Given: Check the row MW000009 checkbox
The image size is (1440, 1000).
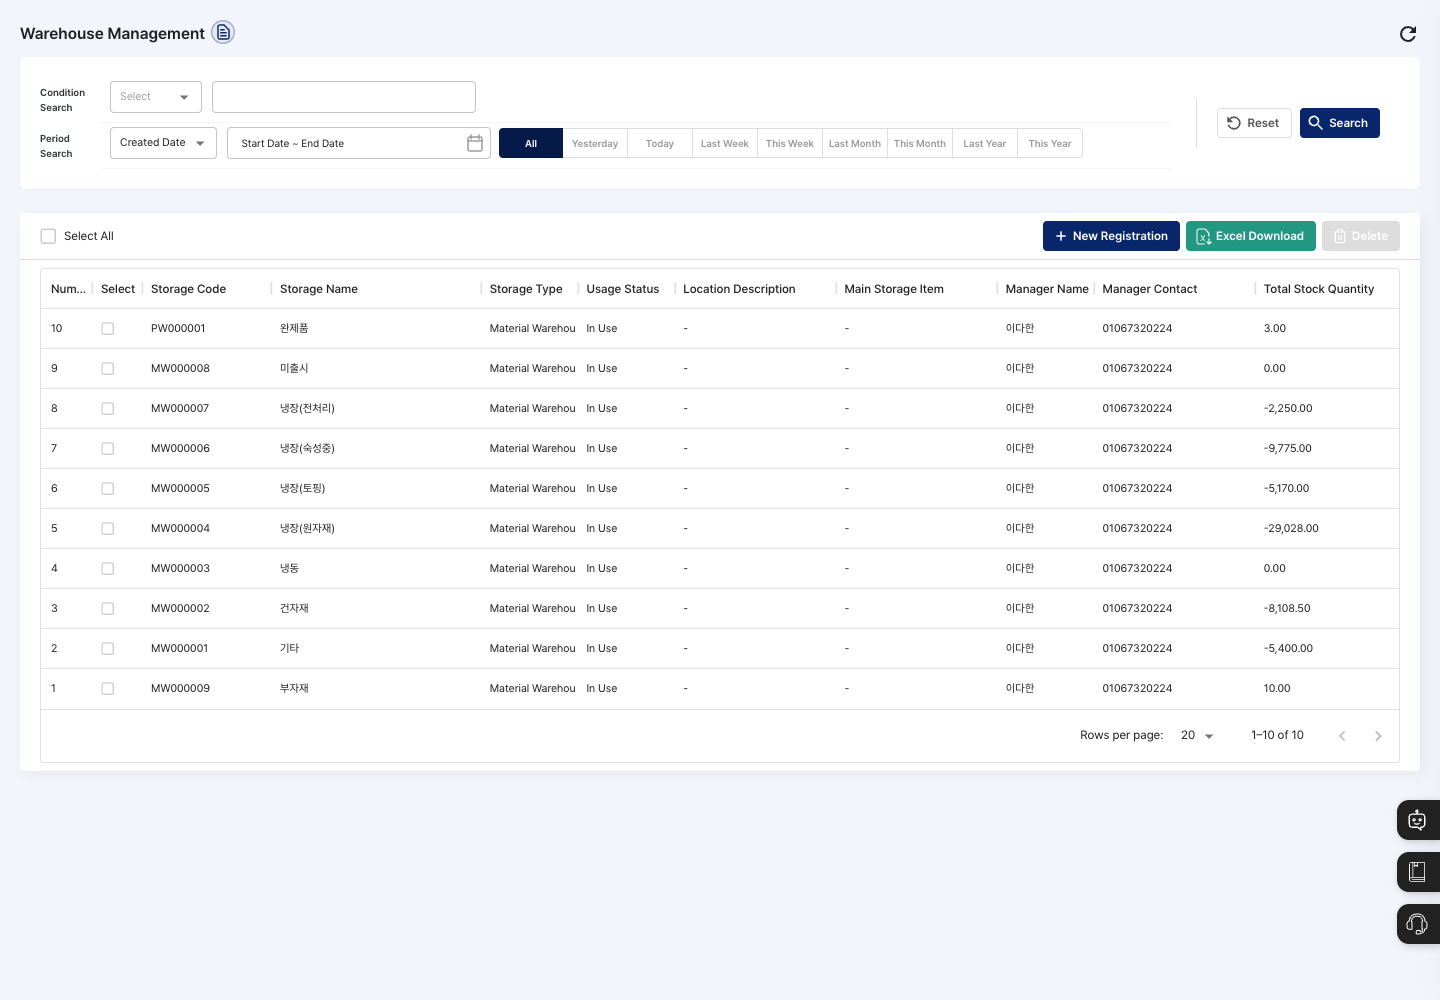Looking at the screenshot, I should [108, 689].
